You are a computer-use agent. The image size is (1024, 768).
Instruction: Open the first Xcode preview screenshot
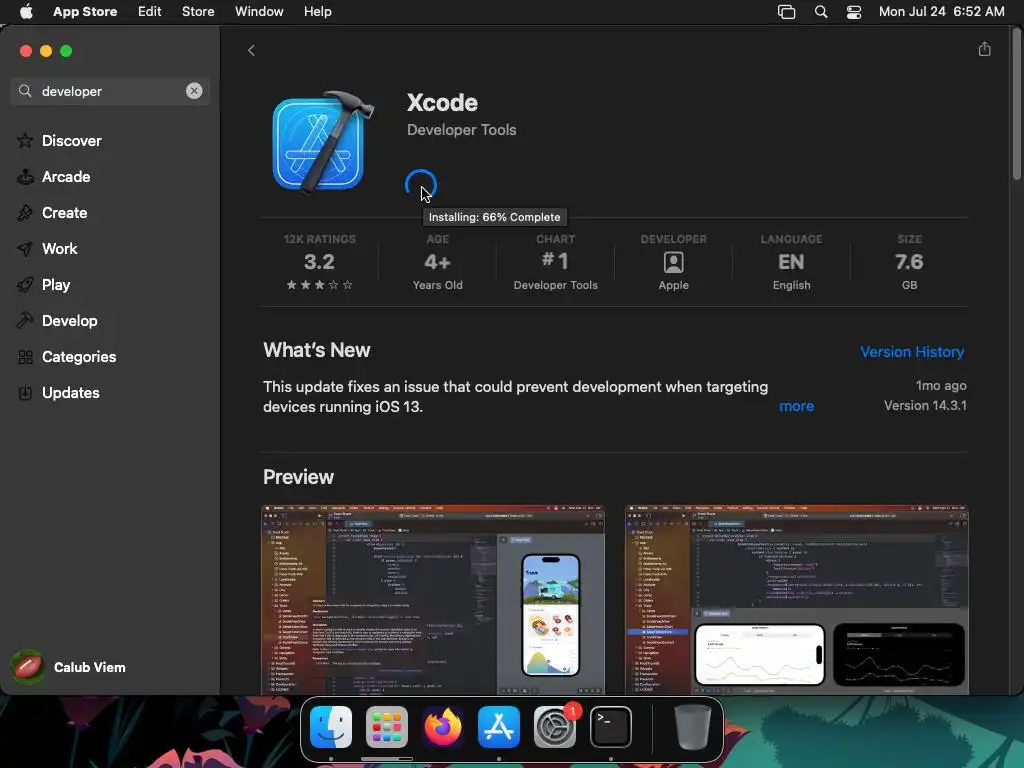pos(432,600)
